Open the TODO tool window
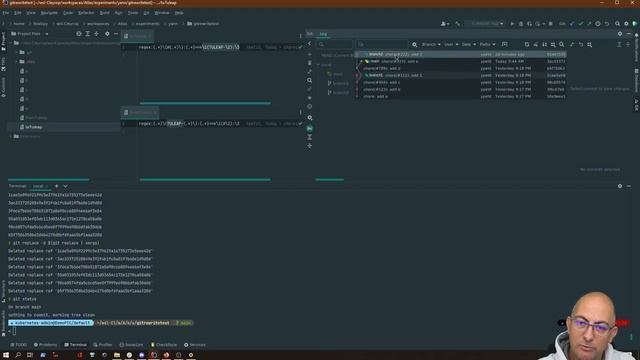Image resolution: width=640 pixels, height=360 pixels. point(19,345)
